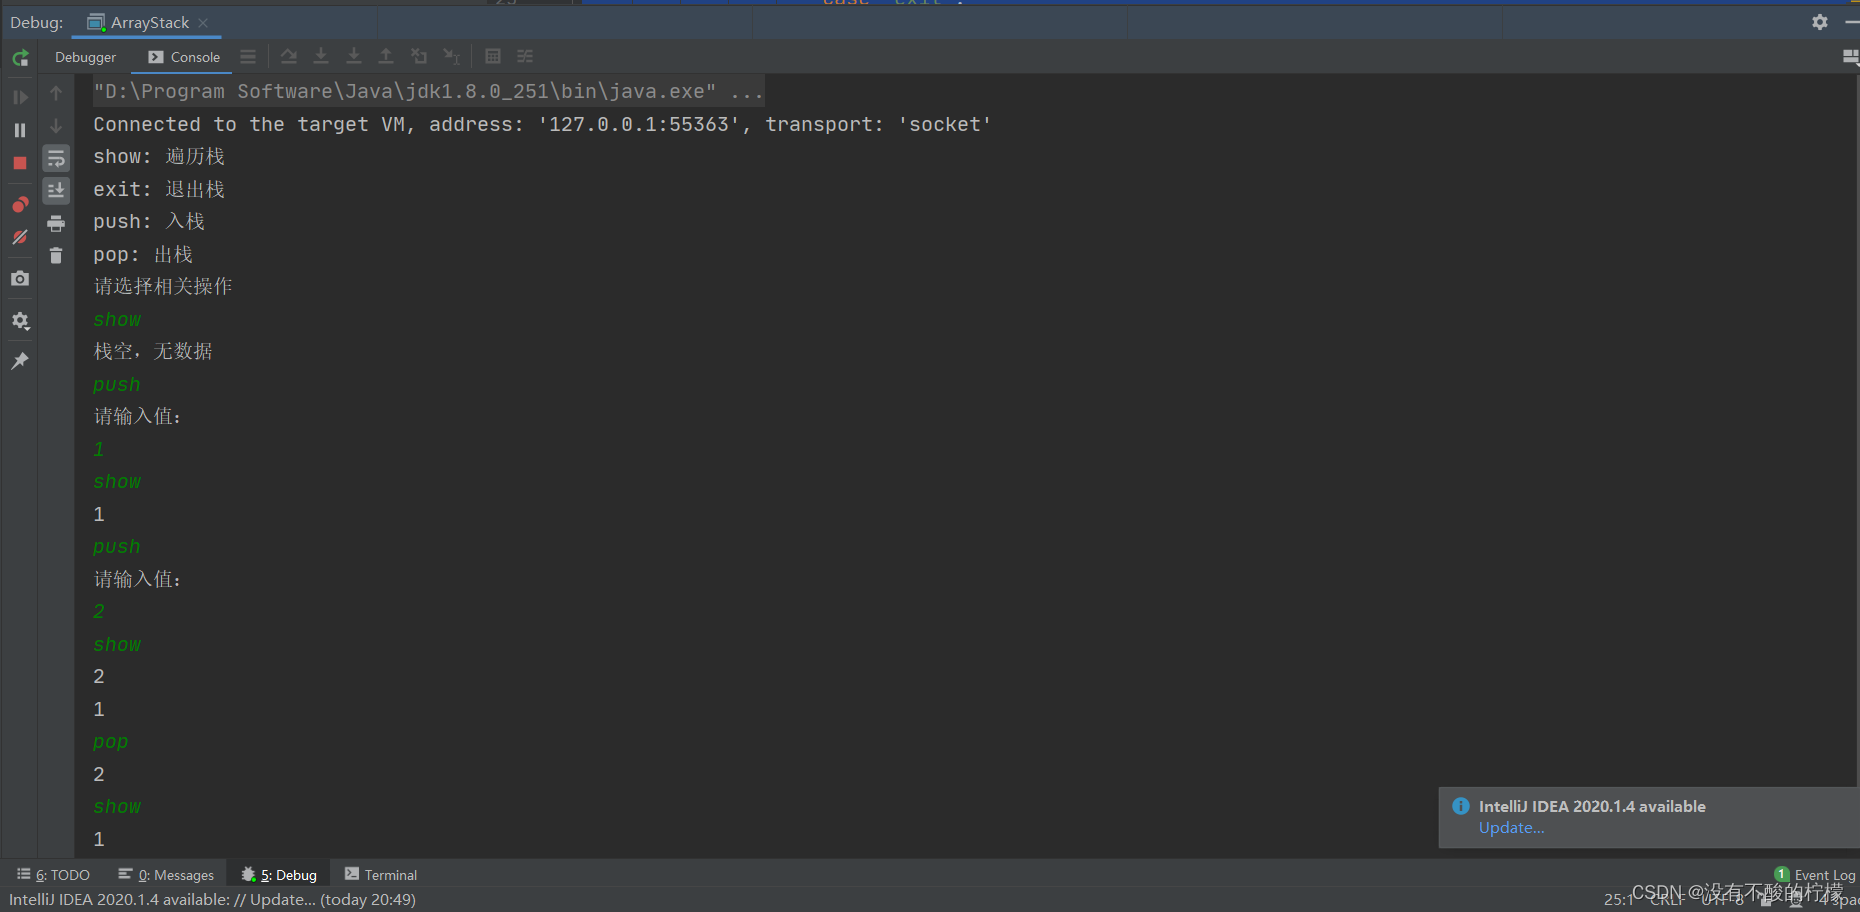Click the '栈空，无数据' console line
Screen dimensions: 1860x912
(x=153, y=352)
